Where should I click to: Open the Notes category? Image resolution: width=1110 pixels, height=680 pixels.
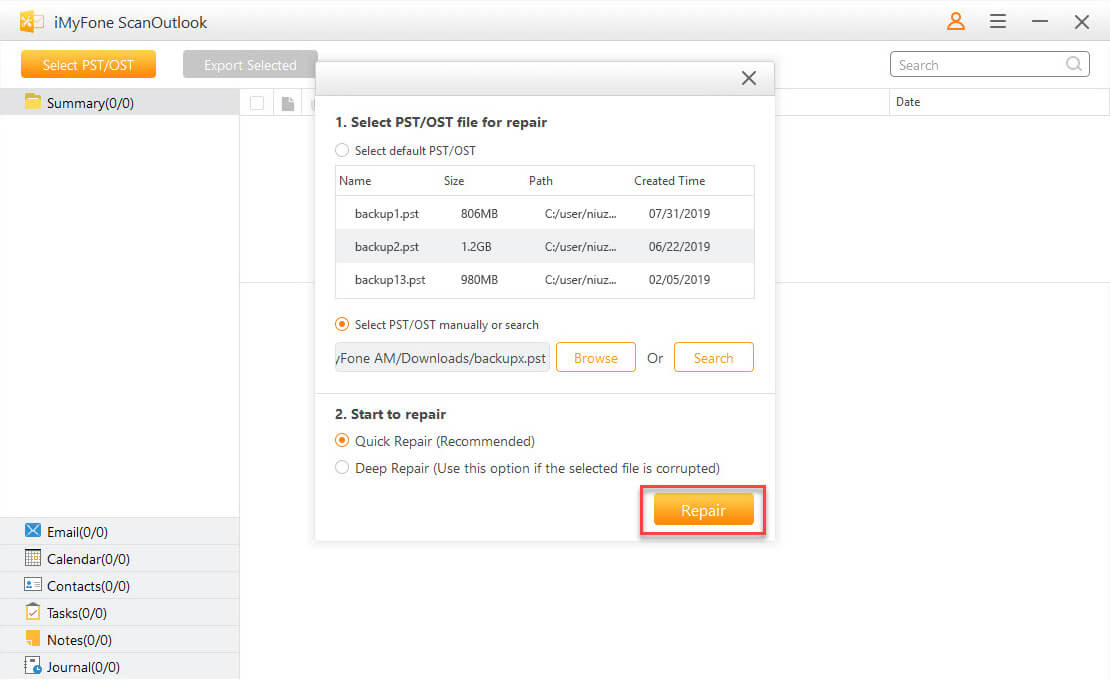(x=79, y=640)
